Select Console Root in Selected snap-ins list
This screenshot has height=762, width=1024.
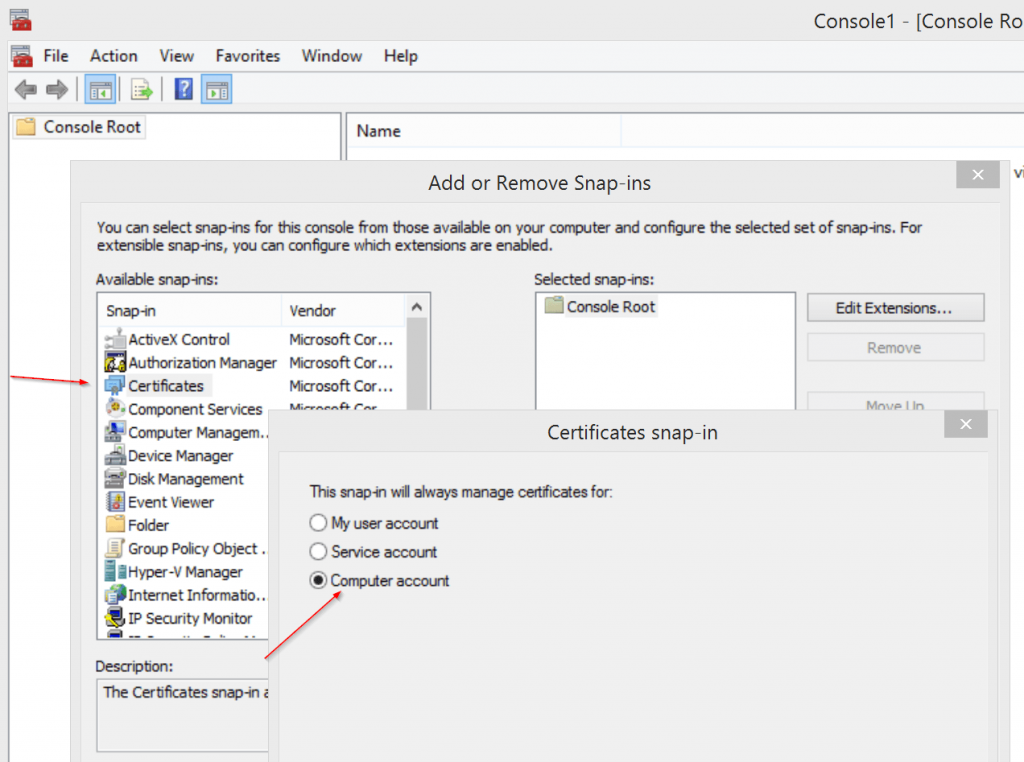tap(611, 307)
